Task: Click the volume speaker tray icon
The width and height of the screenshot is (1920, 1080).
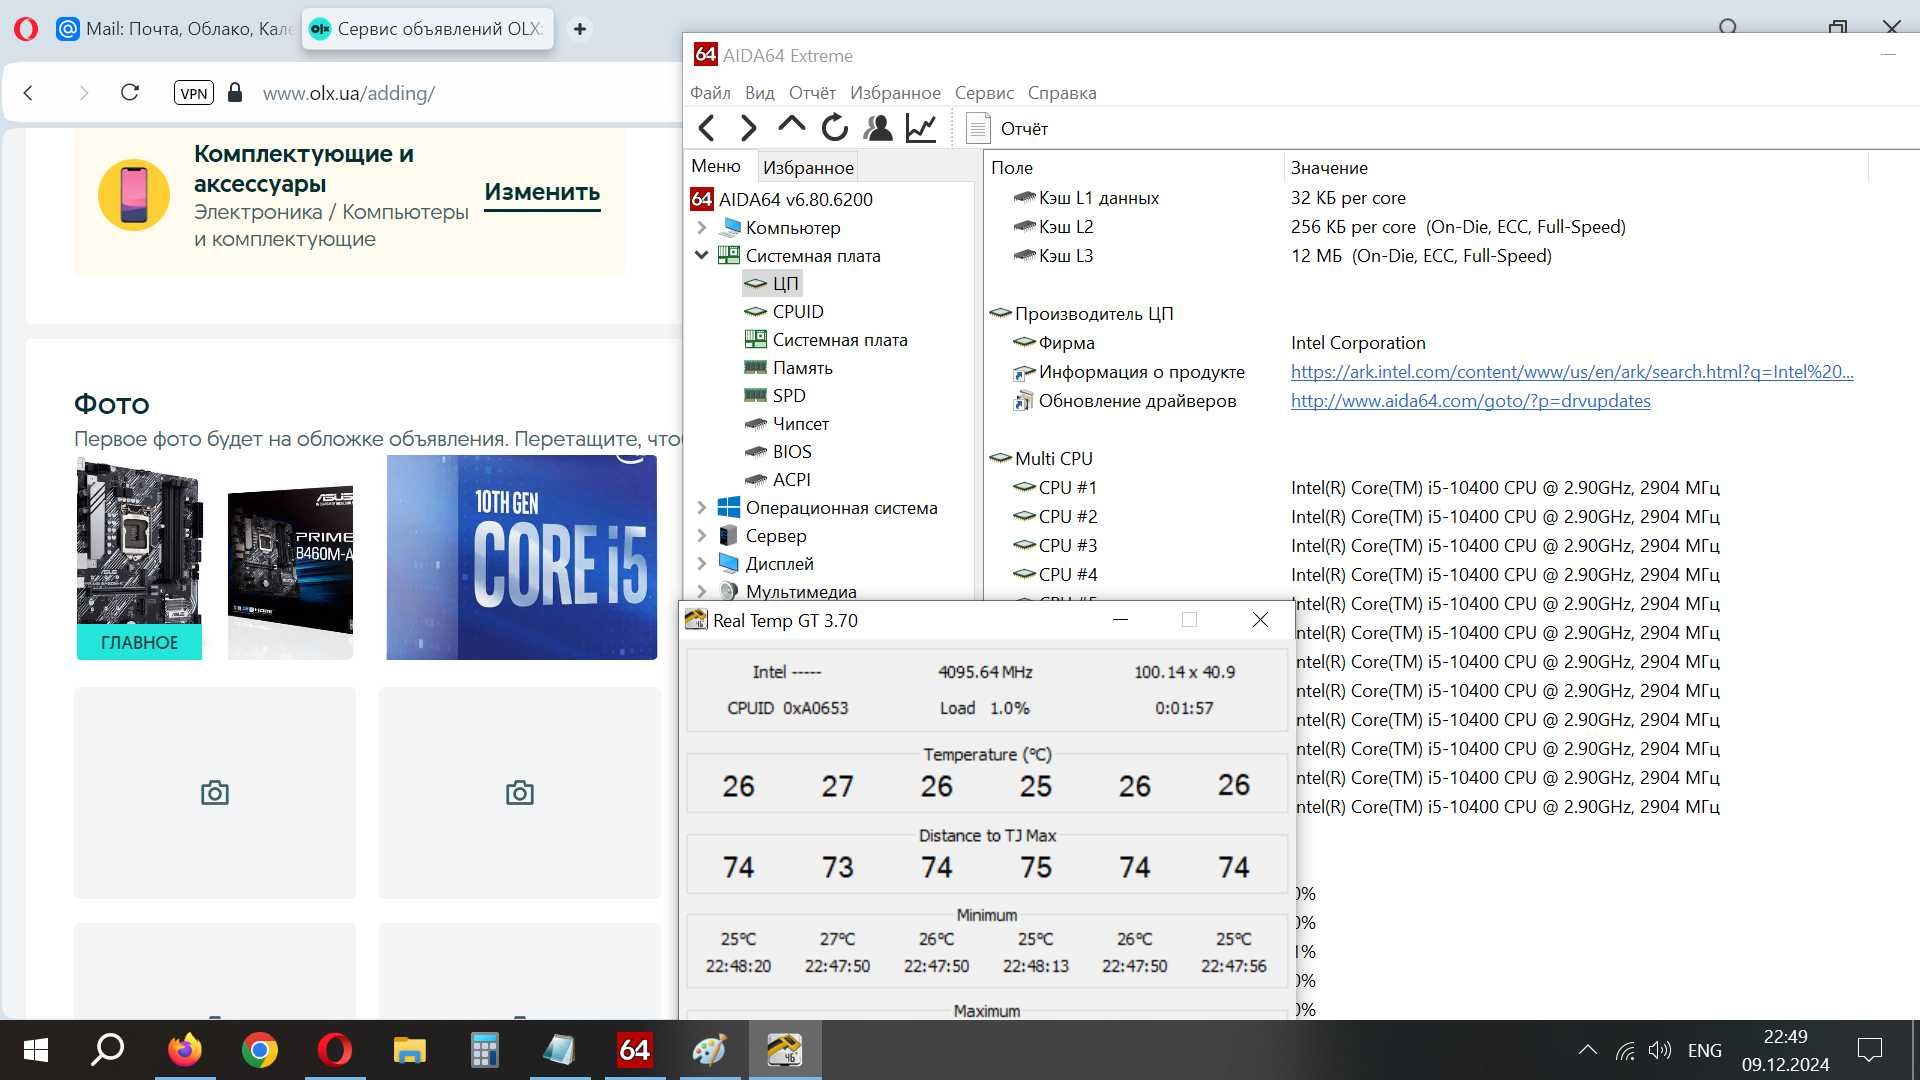Action: 1660,1050
